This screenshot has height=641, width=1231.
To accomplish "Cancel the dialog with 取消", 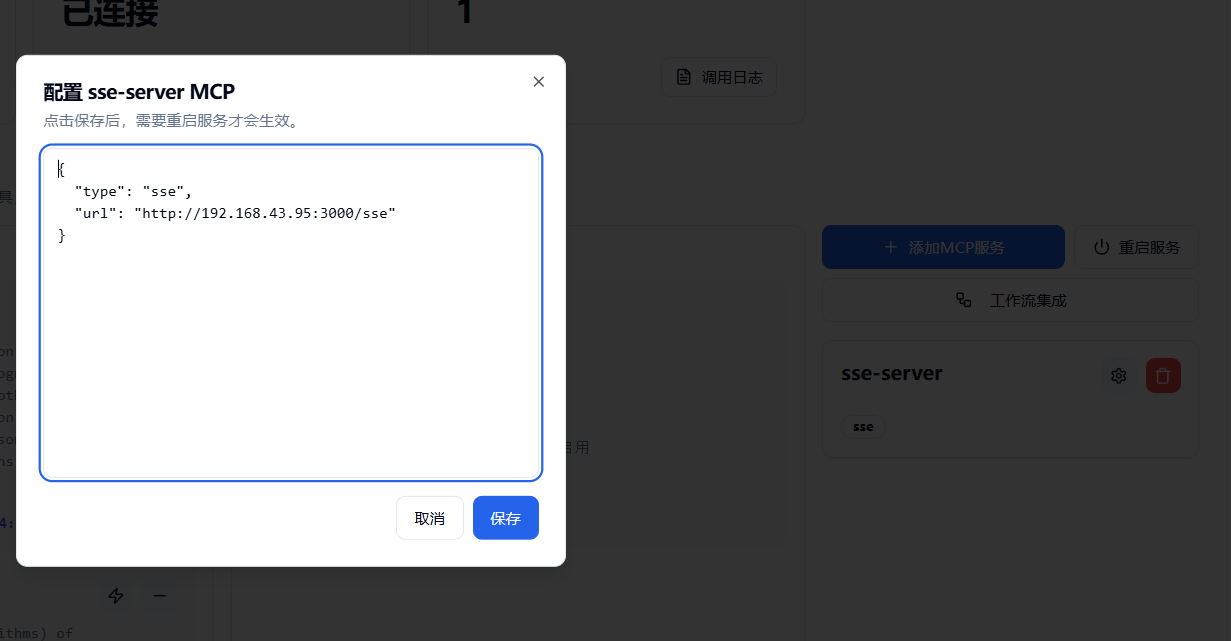I will [x=430, y=518].
